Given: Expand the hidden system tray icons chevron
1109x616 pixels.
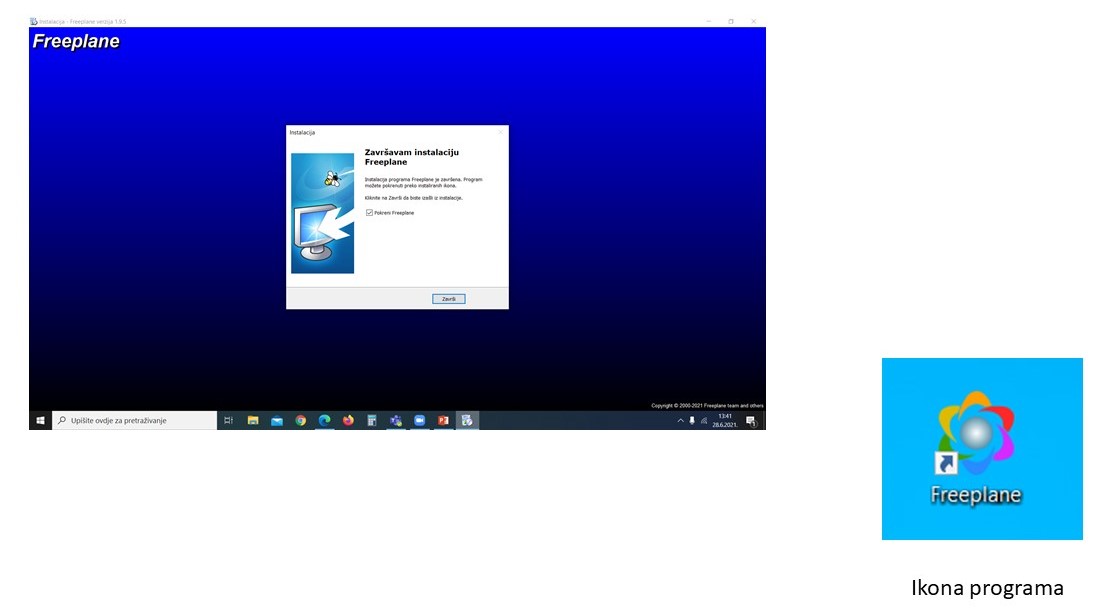Looking at the screenshot, I should [680, 420].
